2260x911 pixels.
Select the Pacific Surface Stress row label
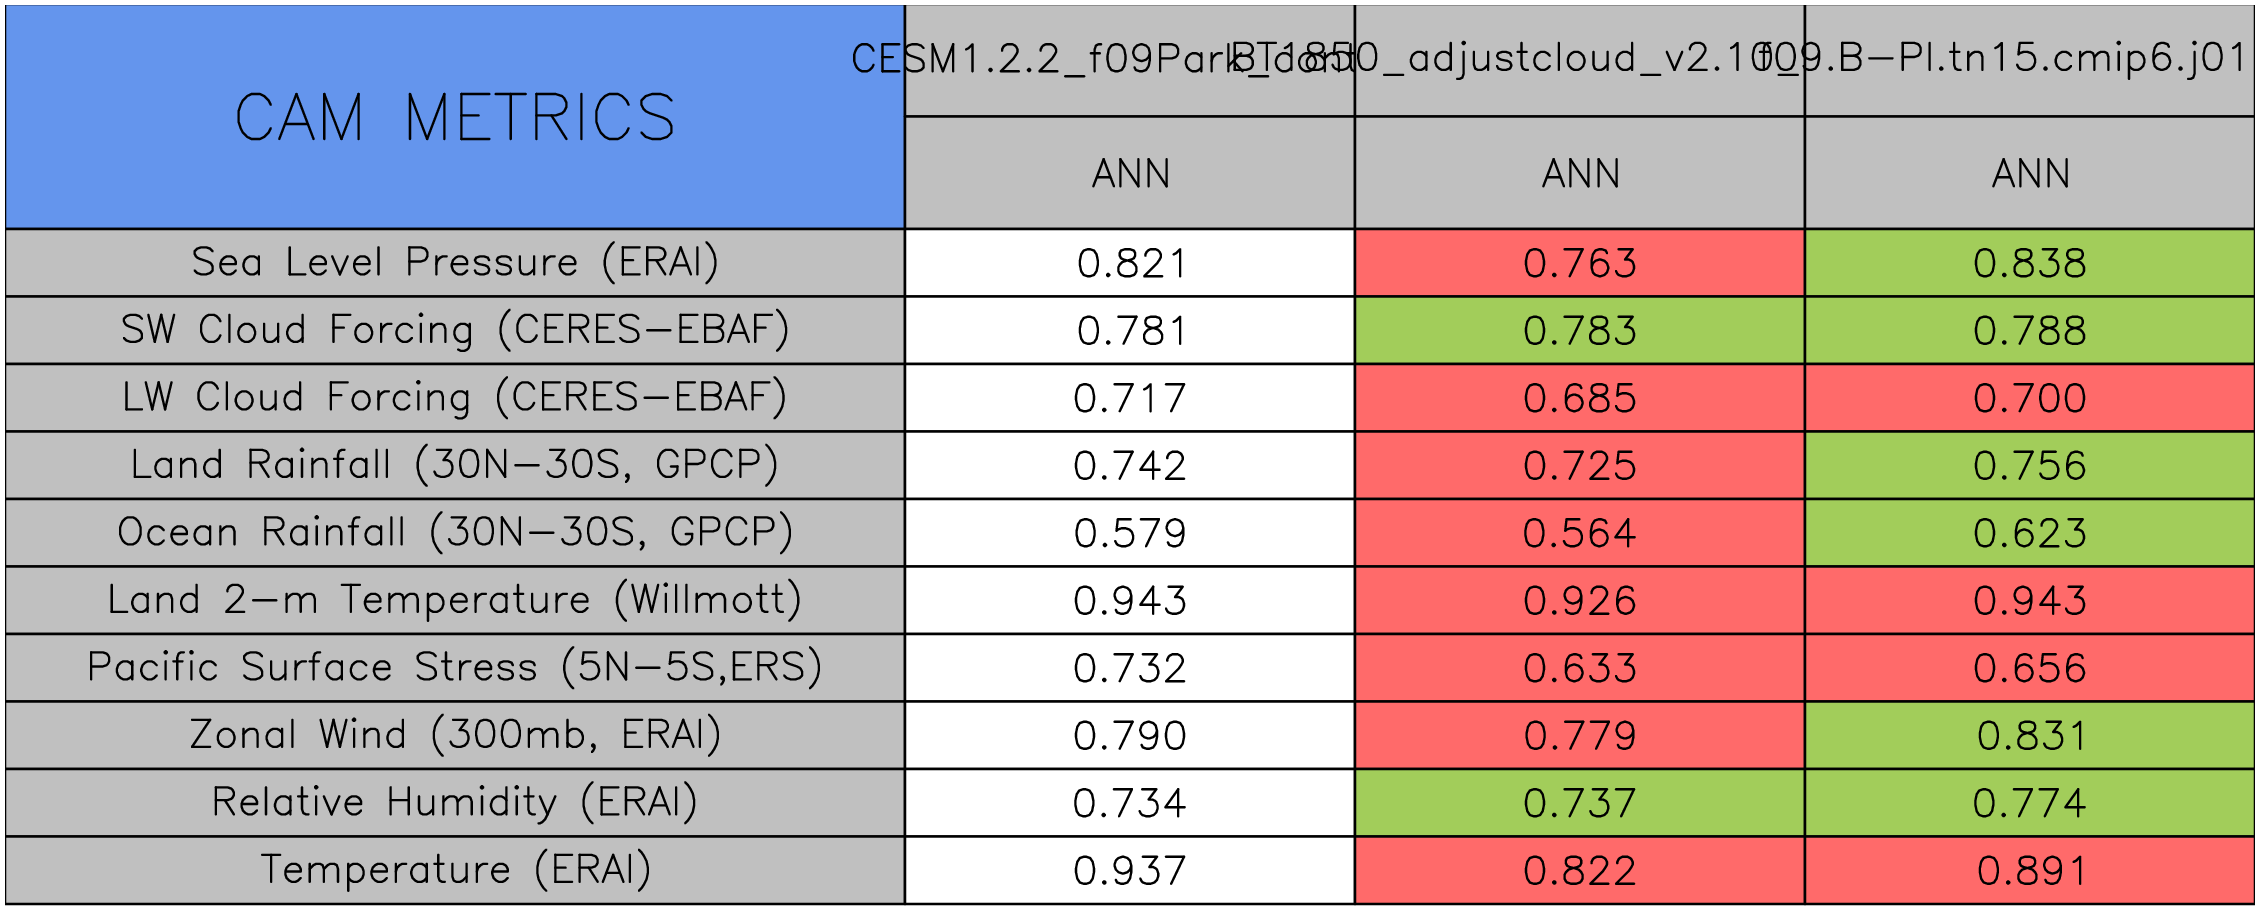tap(455, 667)
